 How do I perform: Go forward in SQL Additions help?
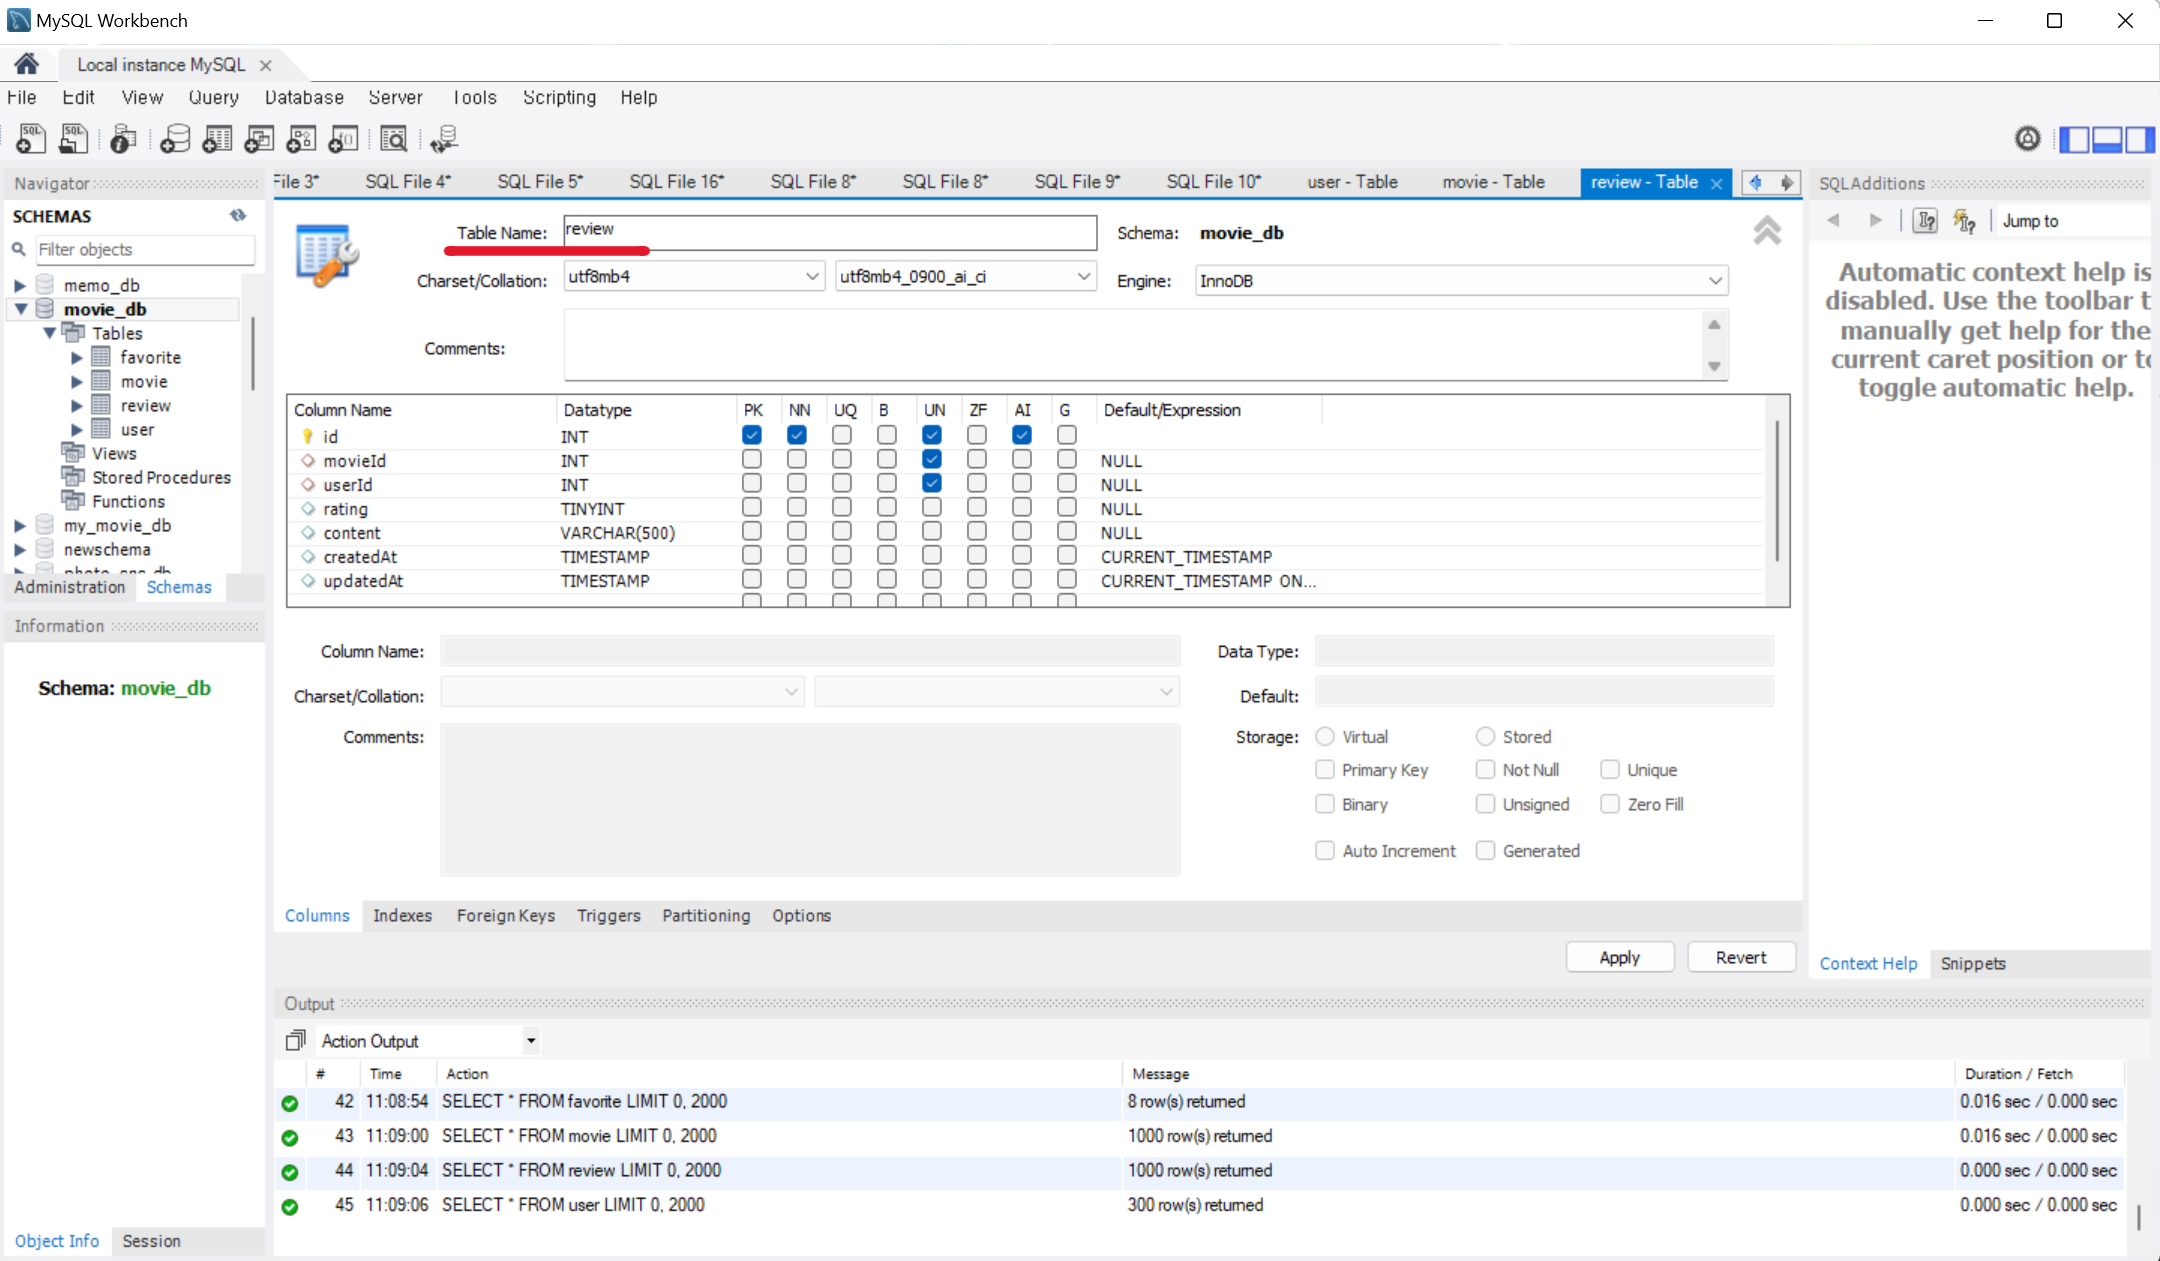pos(1876,221)
